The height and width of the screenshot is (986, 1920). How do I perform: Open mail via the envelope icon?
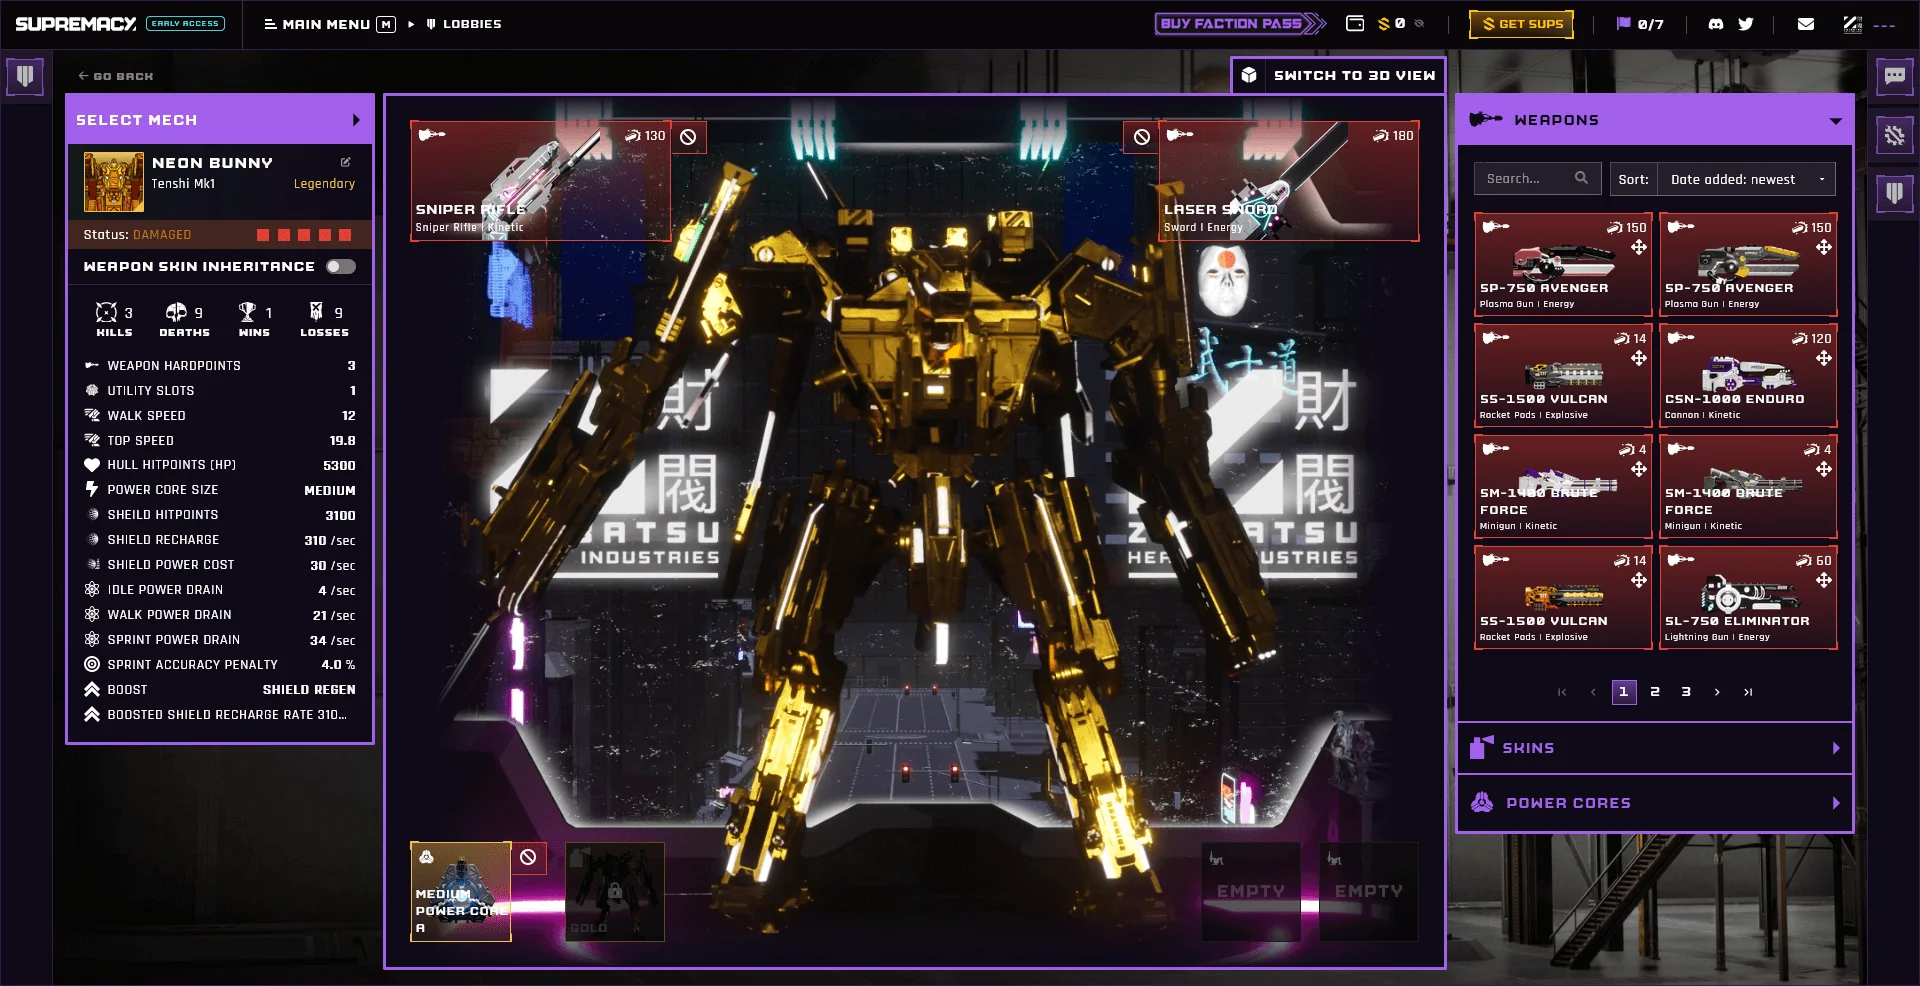pos(1806,23)
